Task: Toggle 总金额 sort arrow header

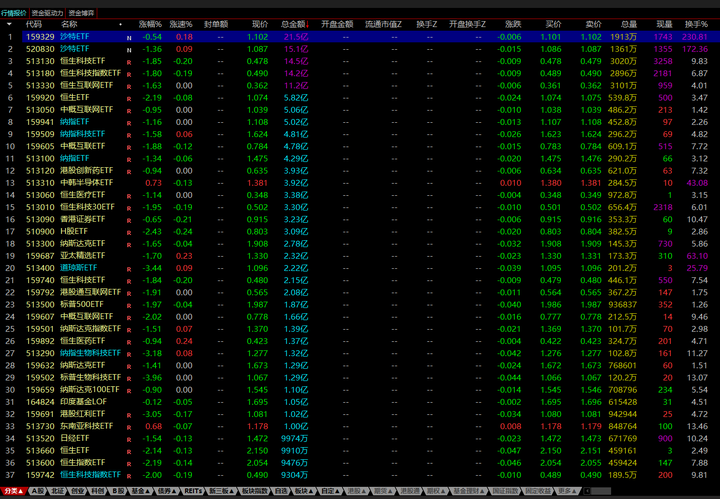Action: [x=295, y=24]
